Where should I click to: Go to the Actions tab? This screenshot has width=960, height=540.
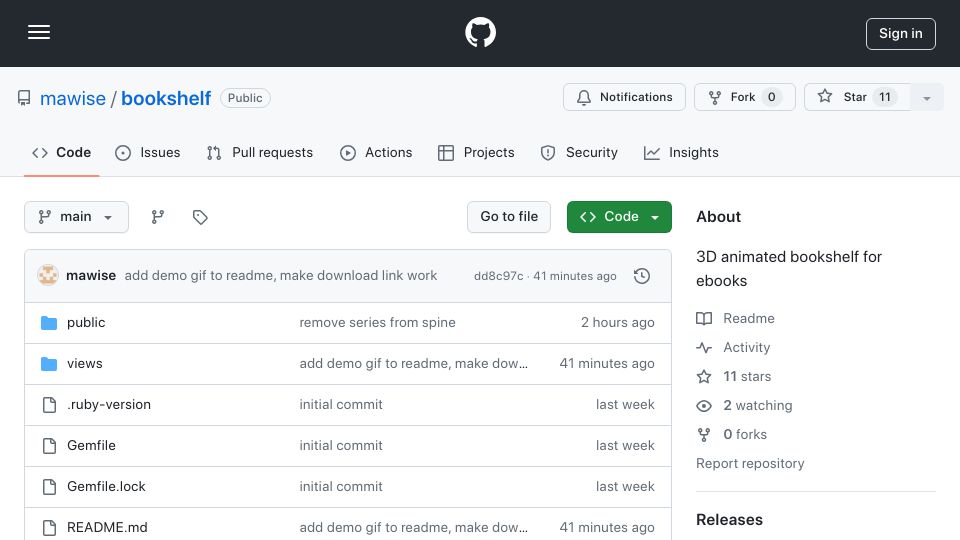coord(376,152)
